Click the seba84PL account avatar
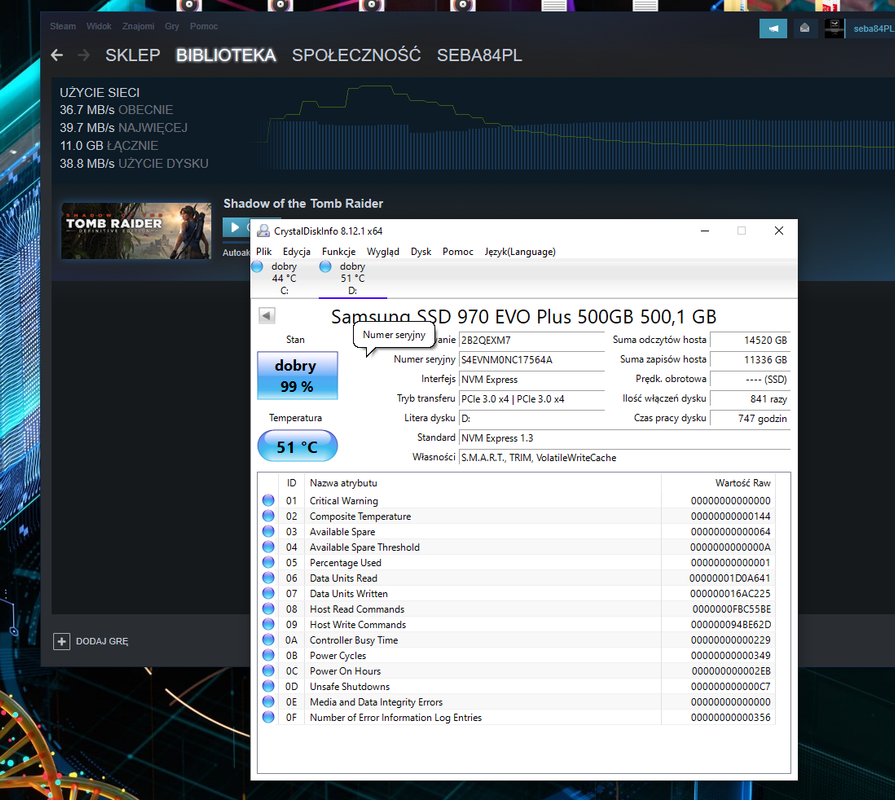Viewport: 895px width, 800px height. pyautogui.click(x=834, y=29)
